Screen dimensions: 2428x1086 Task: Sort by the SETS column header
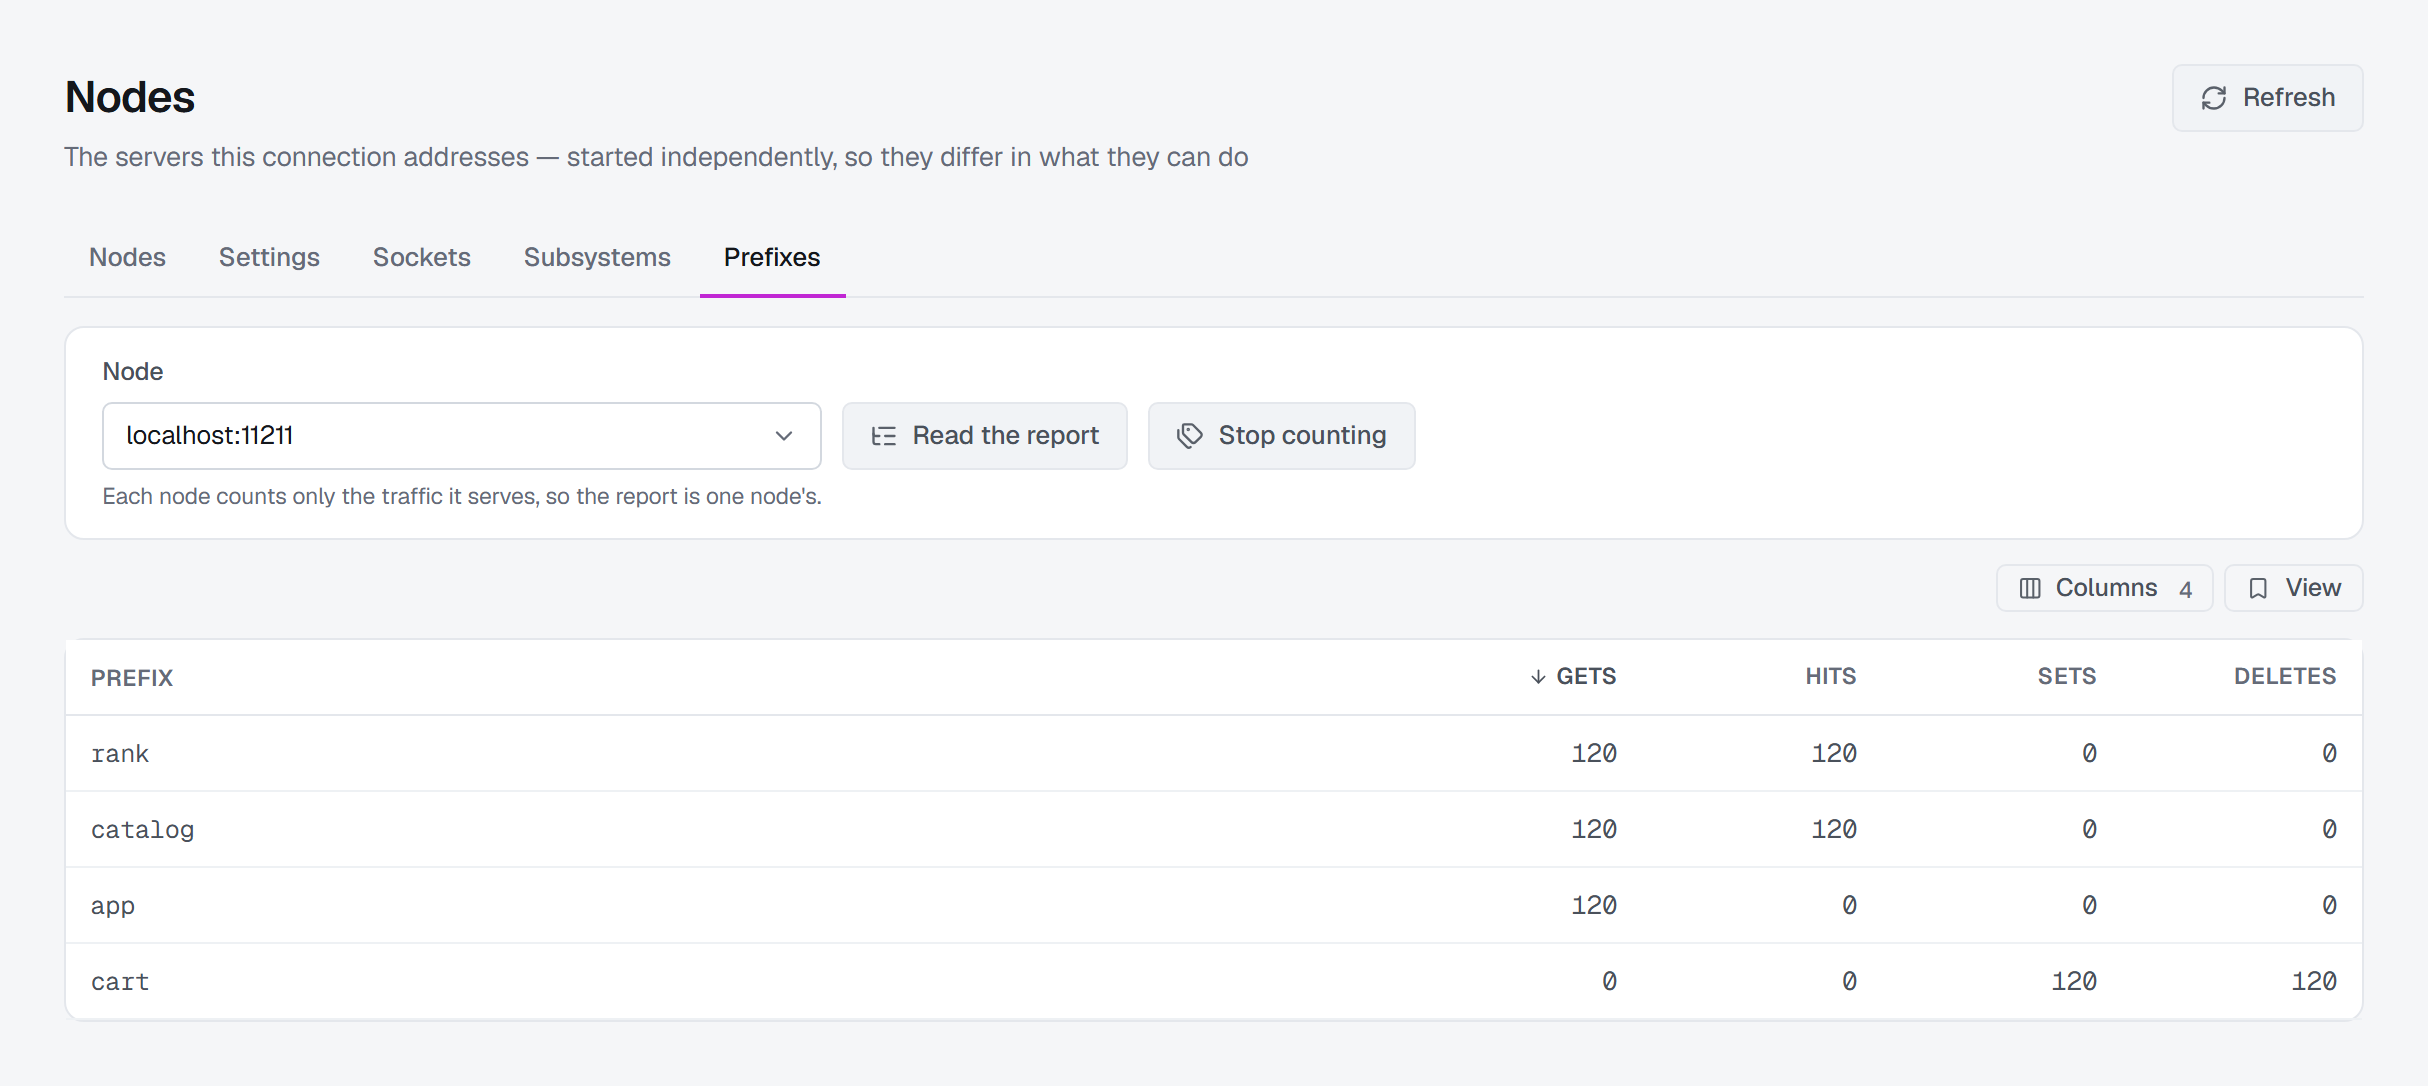2067,677
